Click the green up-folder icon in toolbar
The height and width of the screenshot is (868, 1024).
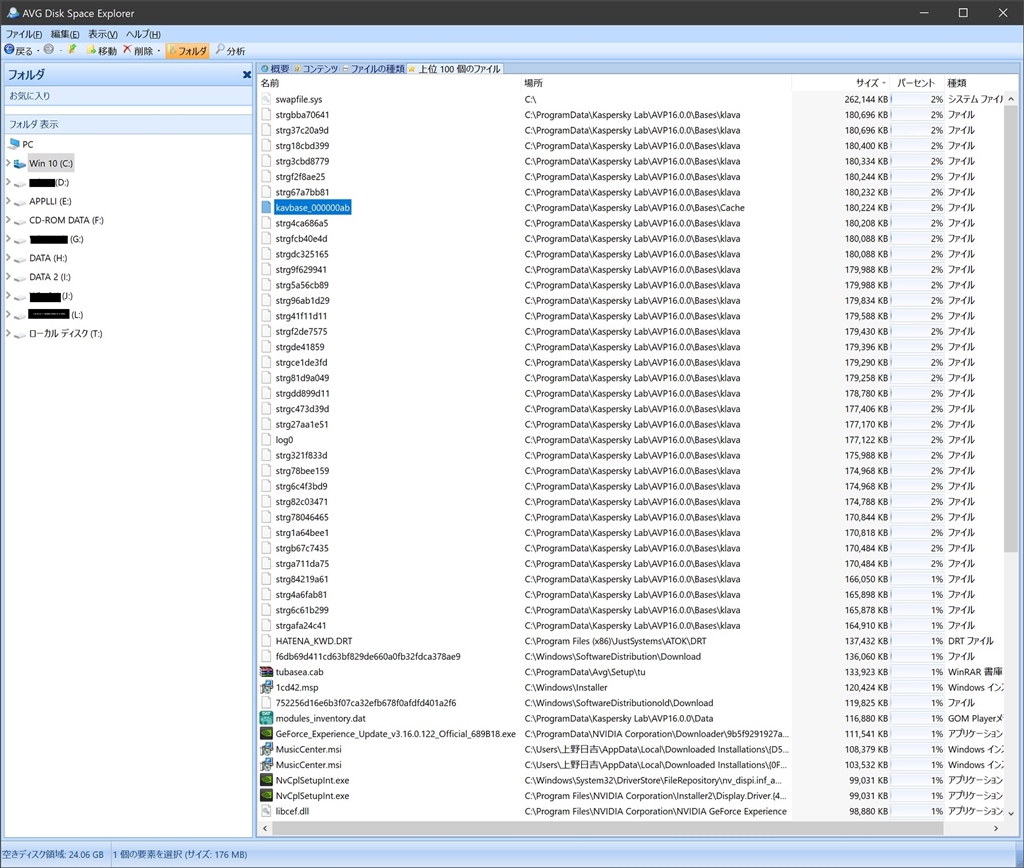tap(72, 50)
